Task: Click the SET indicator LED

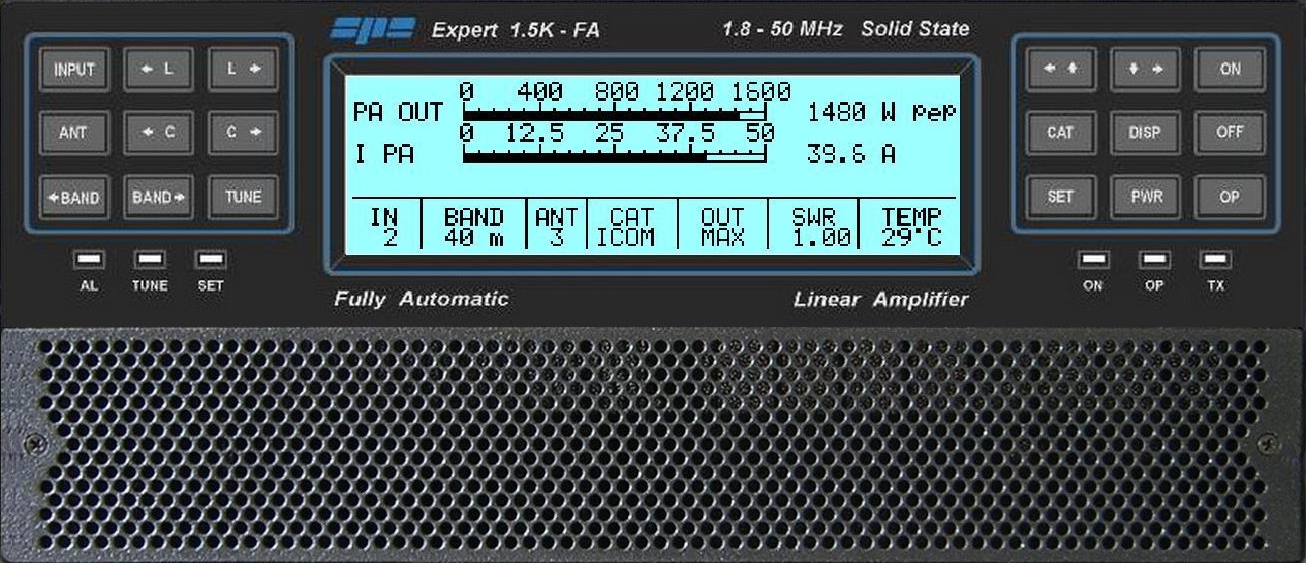Action: [x=210, y=260]
